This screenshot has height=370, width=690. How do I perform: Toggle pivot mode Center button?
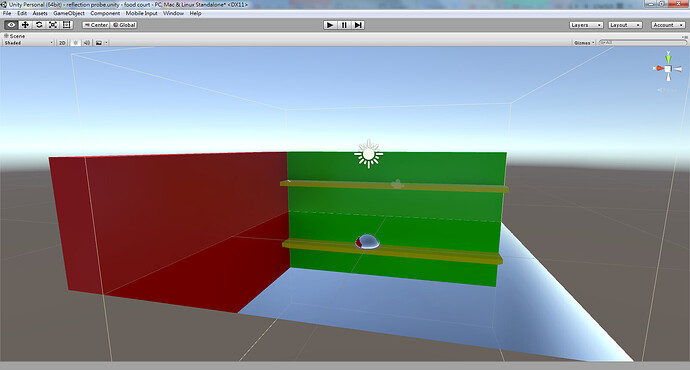click(x=96, y=25)
